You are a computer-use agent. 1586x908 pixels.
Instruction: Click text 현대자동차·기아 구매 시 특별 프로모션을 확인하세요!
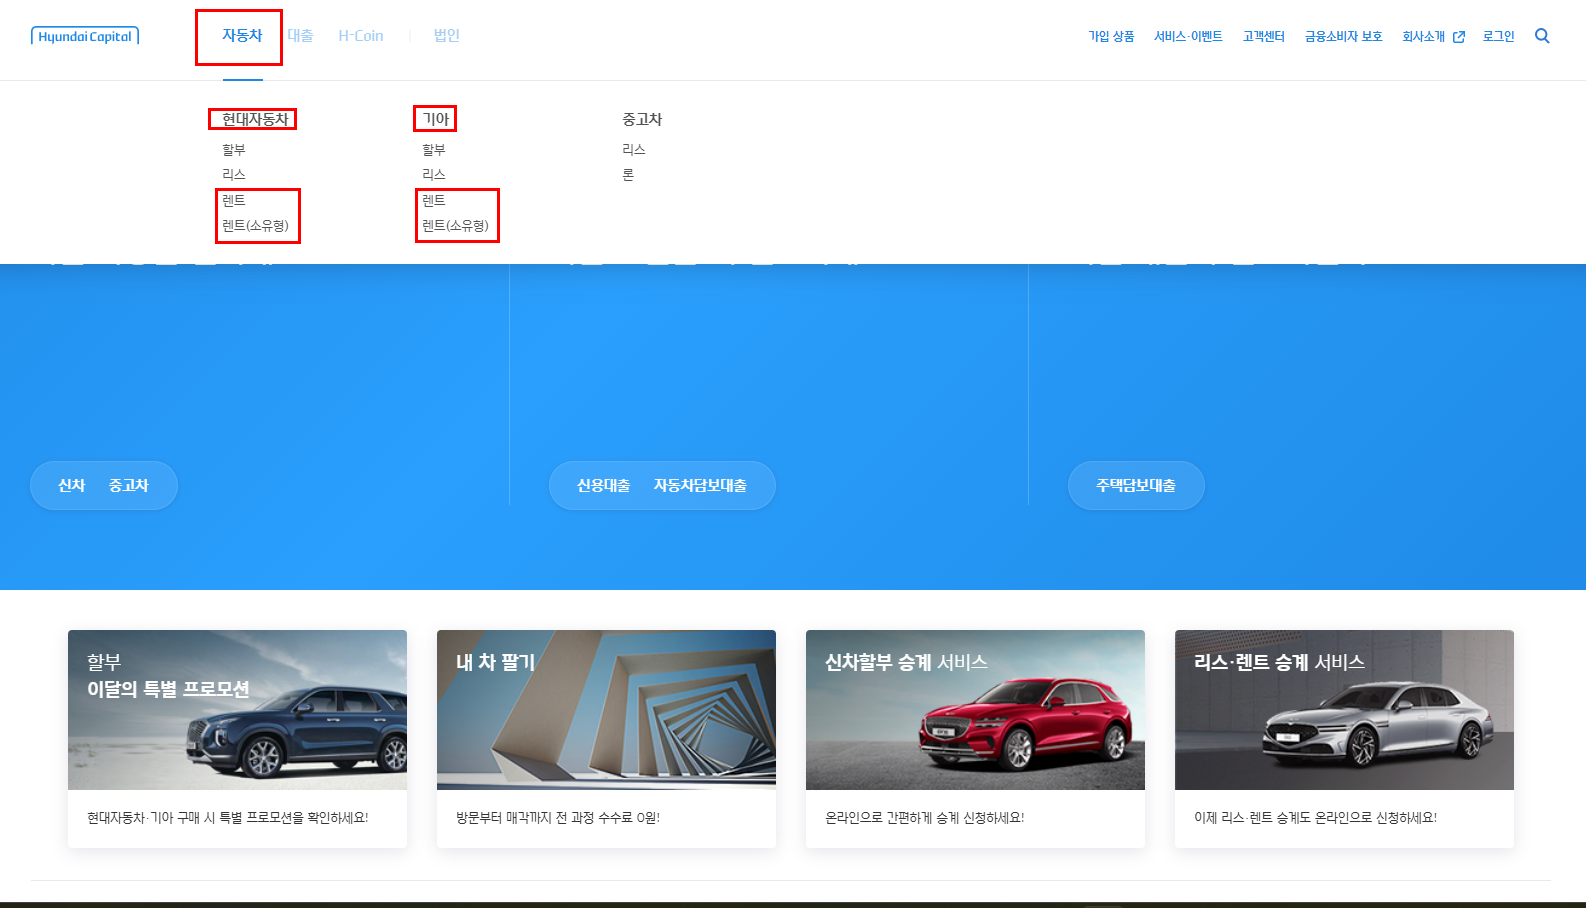[x=228, y=818]
